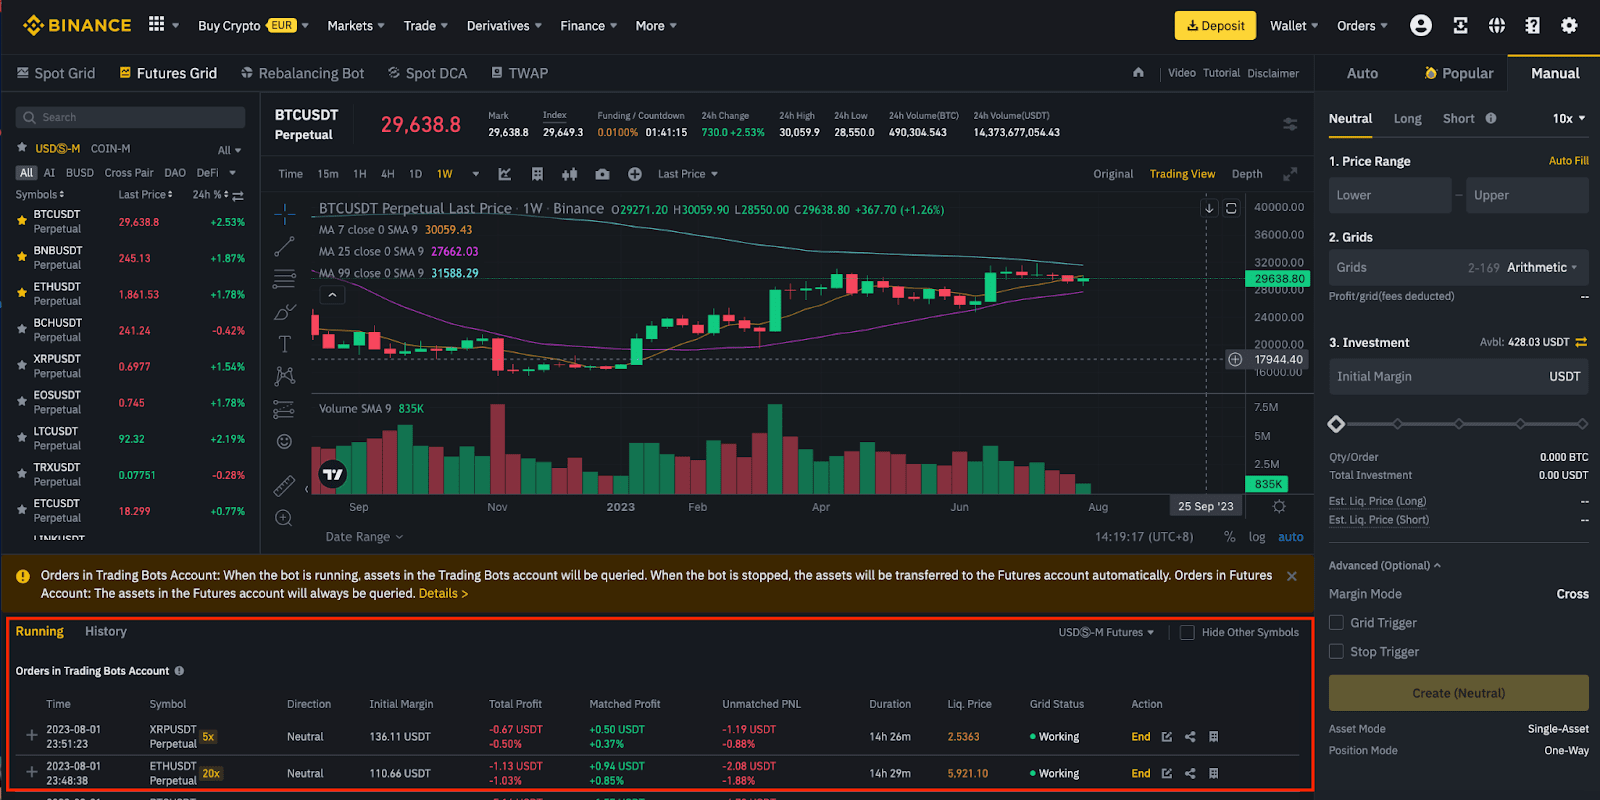Click the Deposit button
This screenshot has width=1600, height=800.
(1215, 26)
